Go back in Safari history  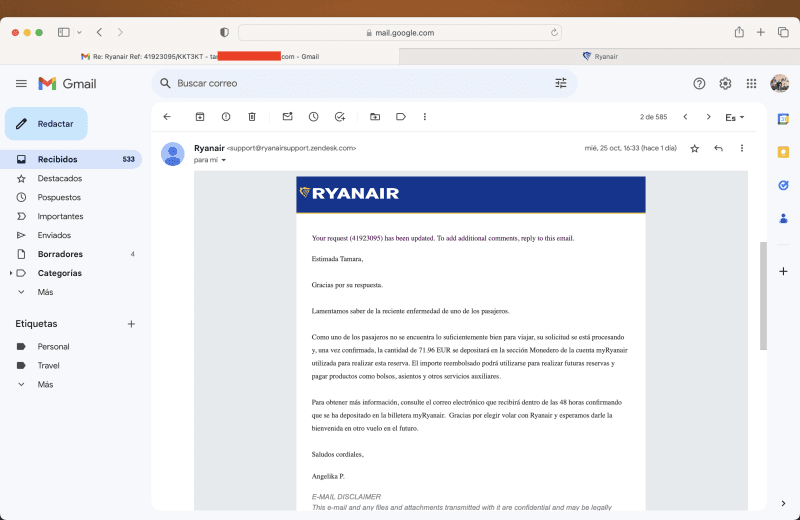pyautogui.click(x=99, y=32)
